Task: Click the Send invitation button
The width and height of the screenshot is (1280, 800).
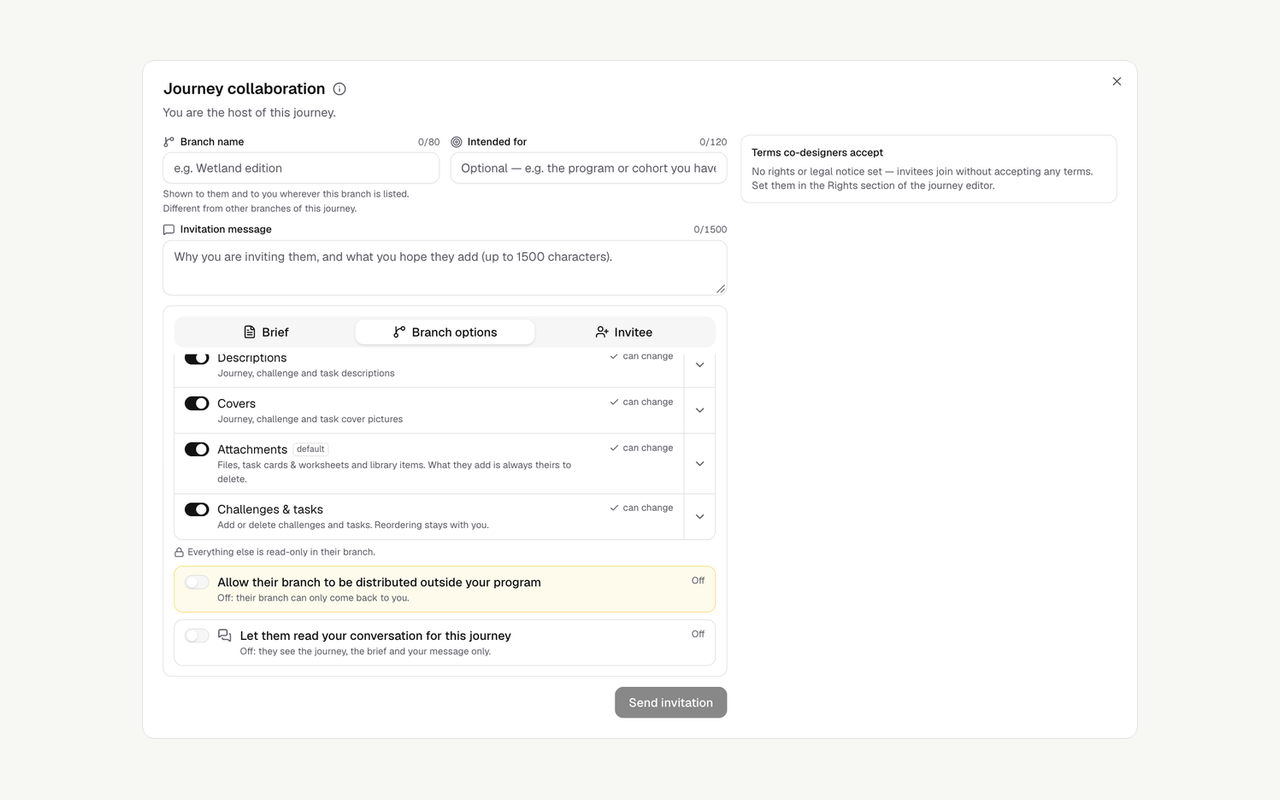Action: point(671,702)
